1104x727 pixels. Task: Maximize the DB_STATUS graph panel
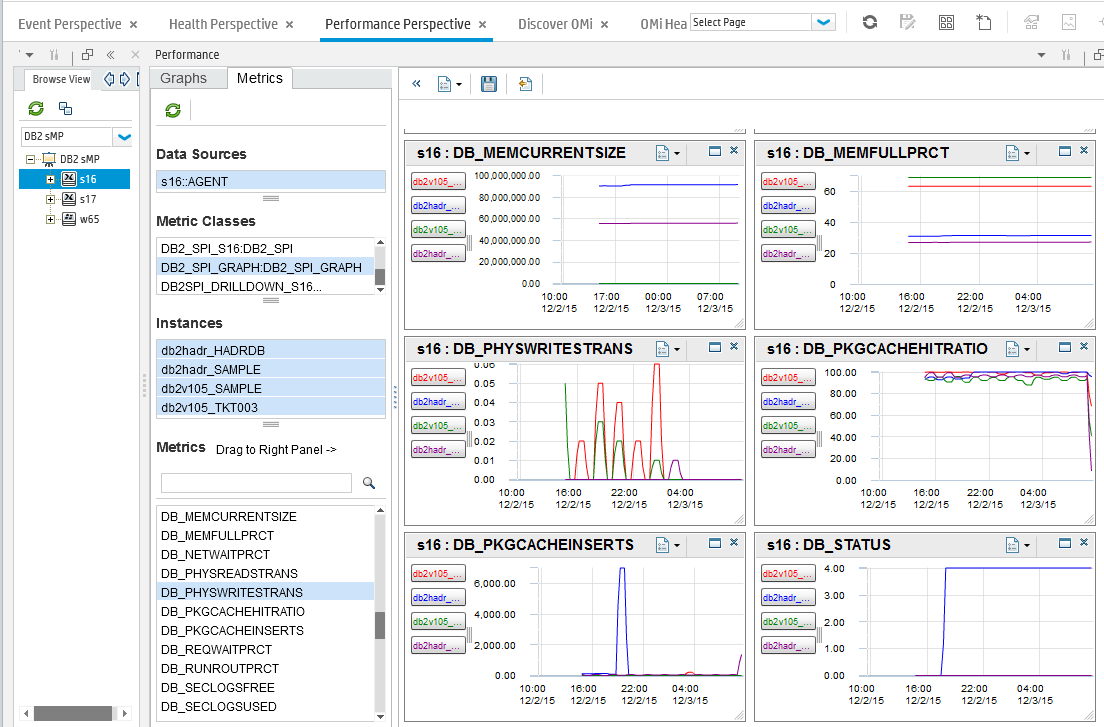point(1065,543)
